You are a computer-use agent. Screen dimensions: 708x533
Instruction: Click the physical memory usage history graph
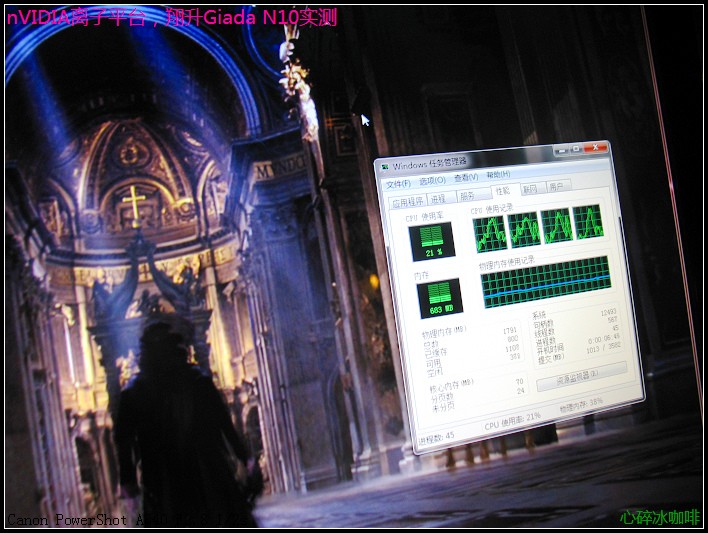(x=546, y=282)
